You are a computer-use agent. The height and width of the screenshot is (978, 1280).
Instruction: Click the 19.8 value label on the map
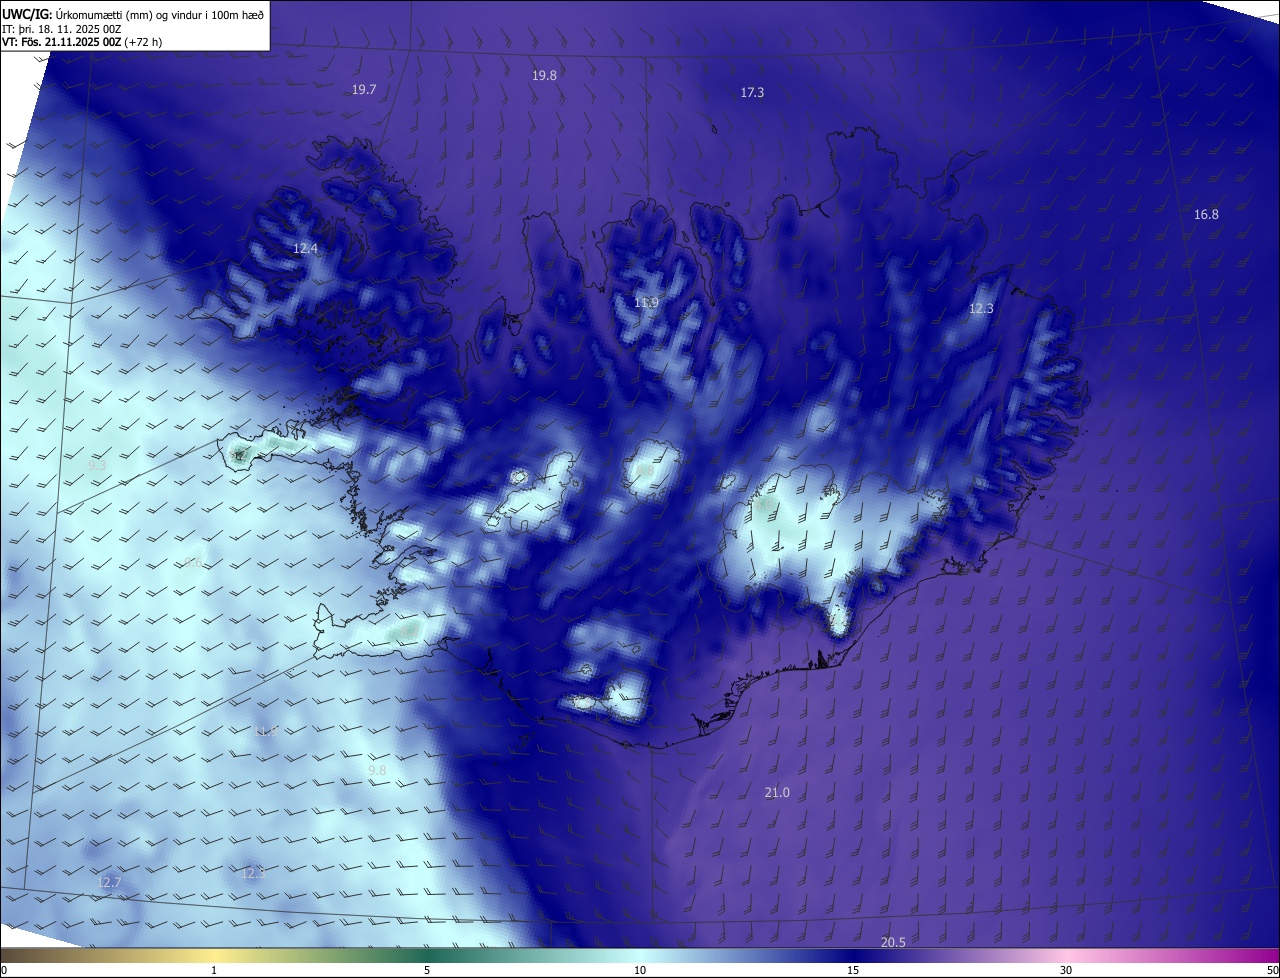click(544, 76)
